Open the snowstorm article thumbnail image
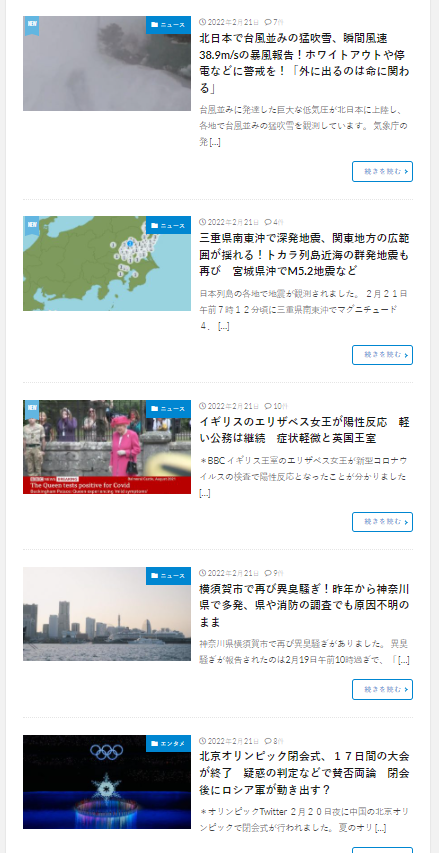439x853 pixels. tap(107, 63)
